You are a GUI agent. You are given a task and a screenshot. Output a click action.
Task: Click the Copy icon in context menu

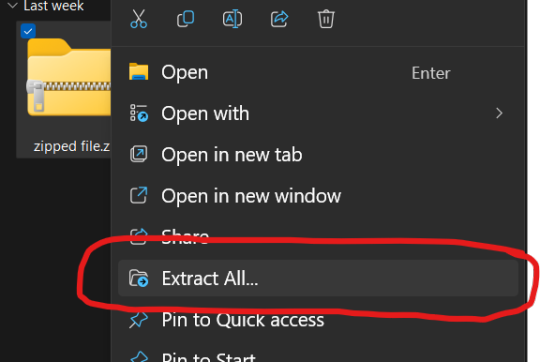point(186,19)
